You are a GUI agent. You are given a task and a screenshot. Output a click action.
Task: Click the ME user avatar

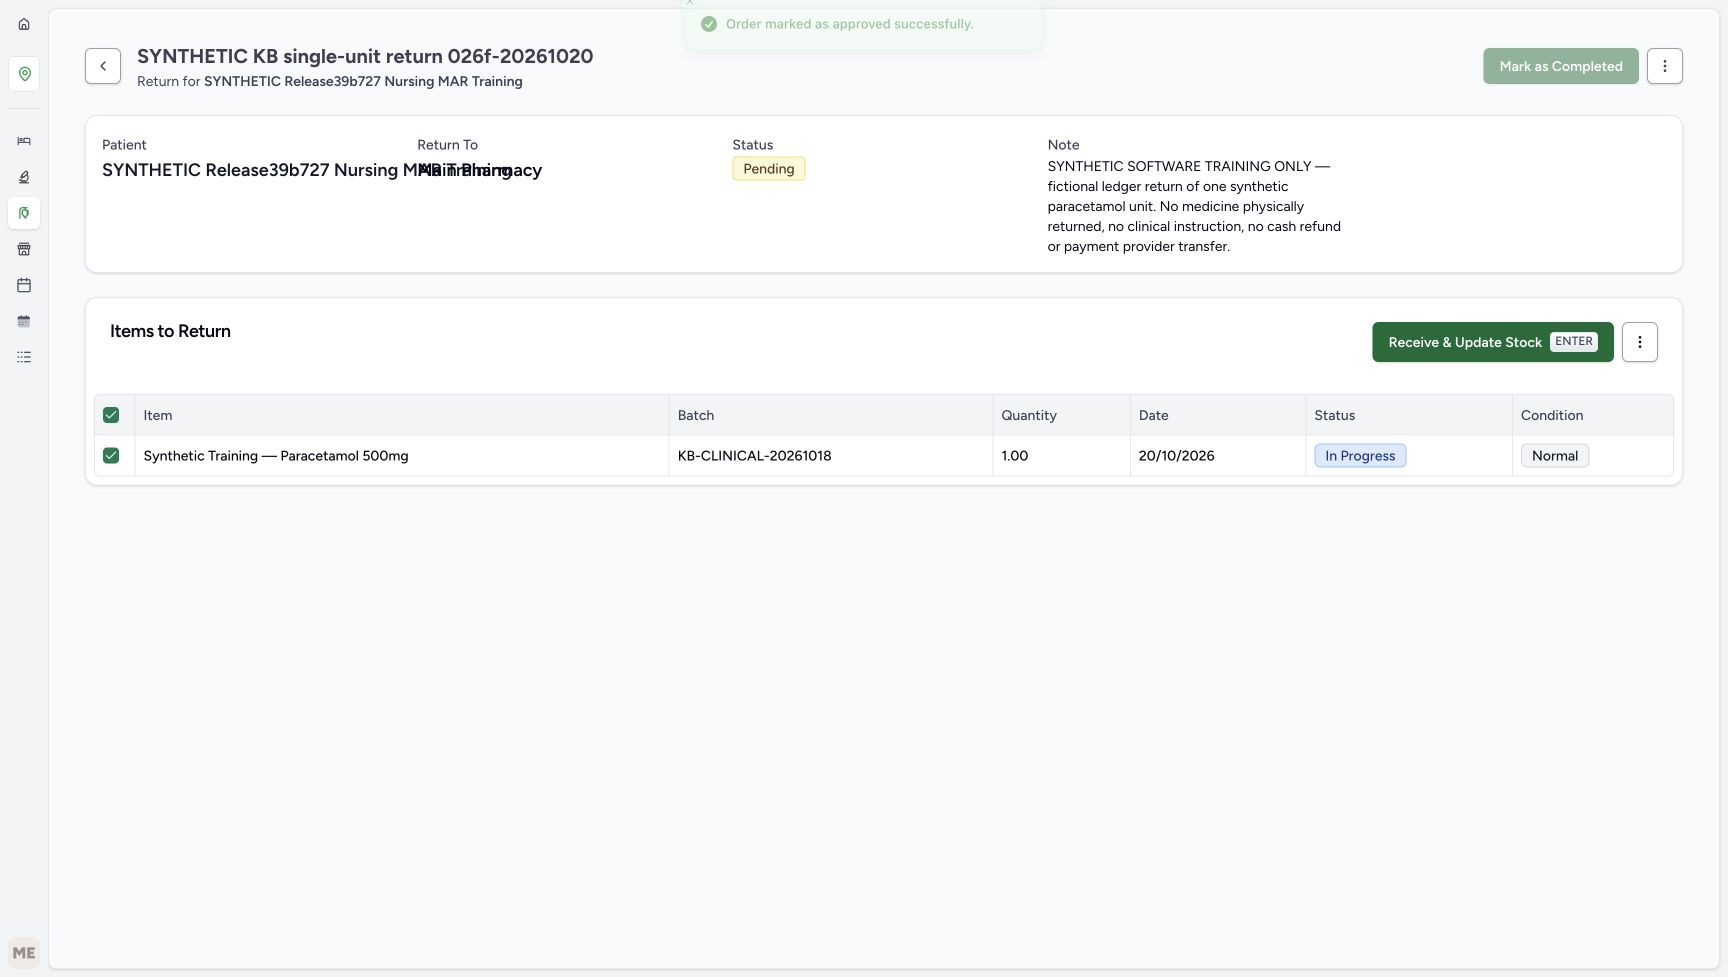tap(24, 953)
